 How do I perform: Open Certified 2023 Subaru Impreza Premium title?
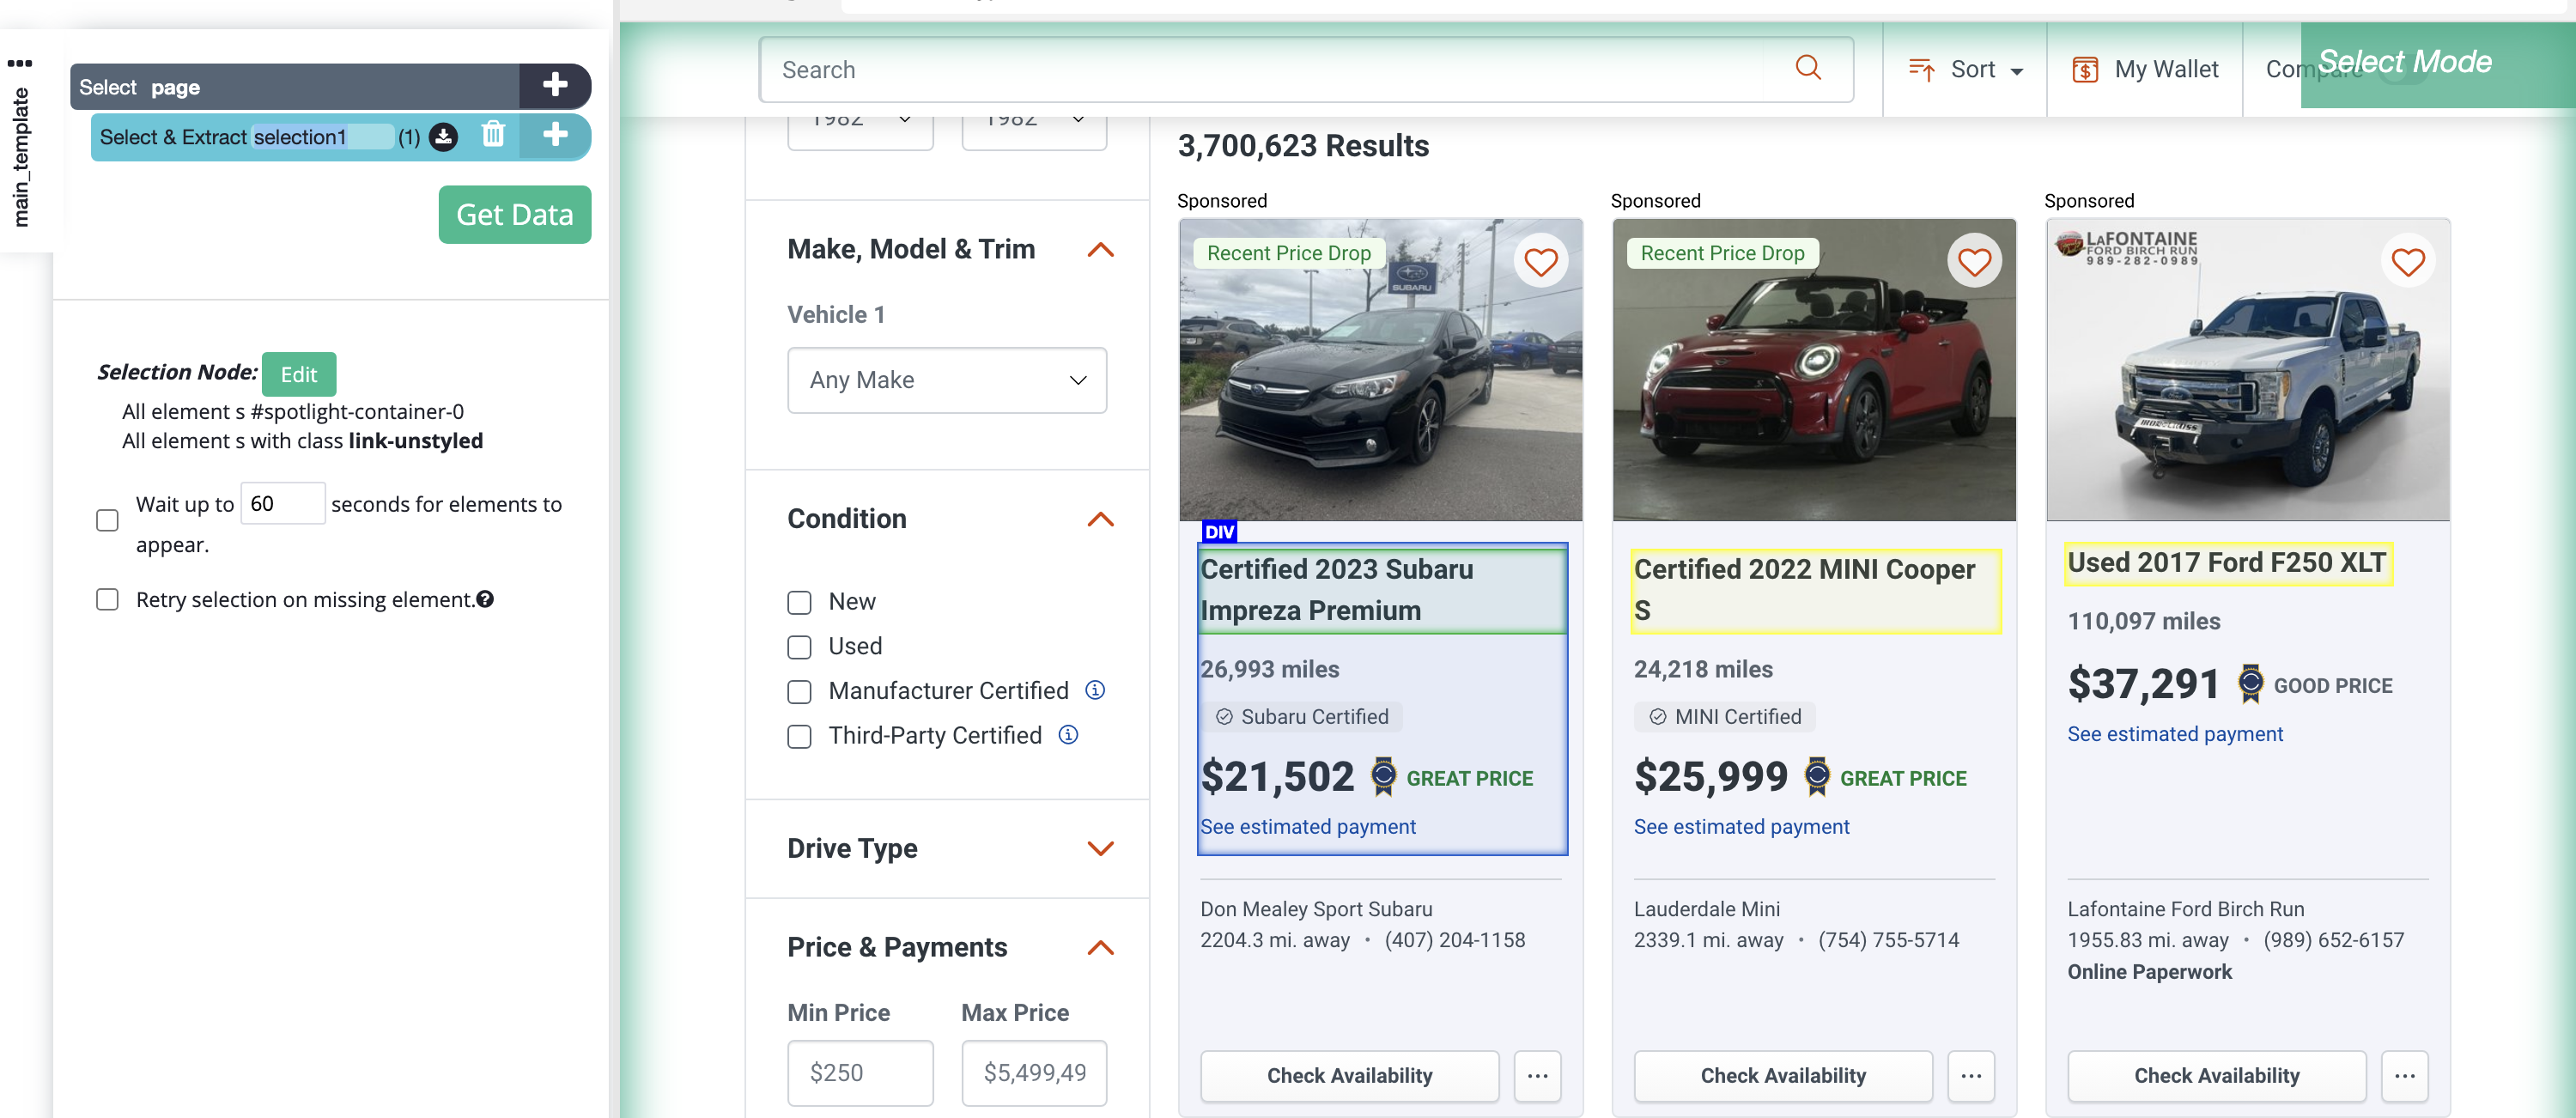pyautogui.click(x=1382, y=589)
